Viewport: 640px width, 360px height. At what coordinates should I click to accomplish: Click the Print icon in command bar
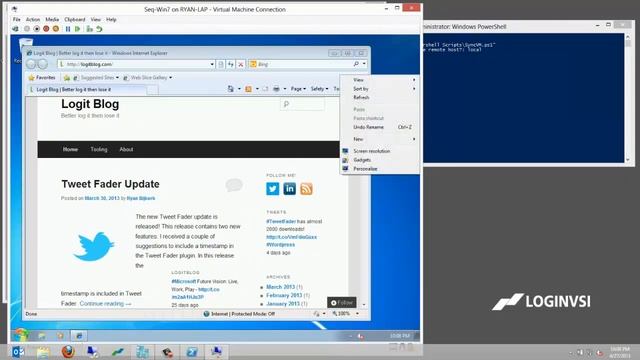coord(276,89)
